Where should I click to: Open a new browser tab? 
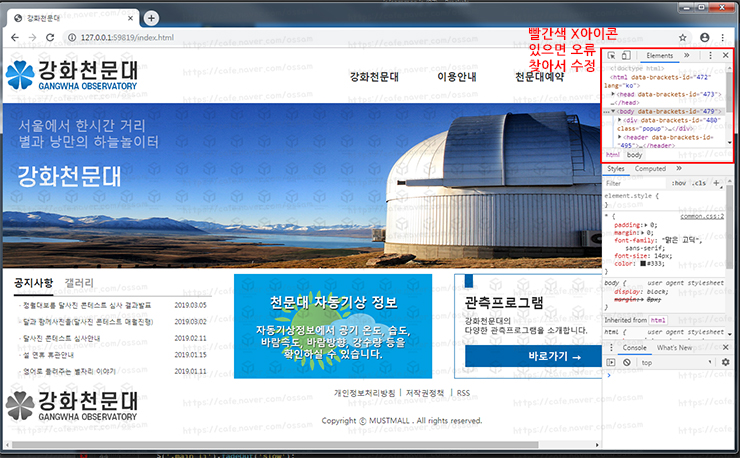(151, 18)
